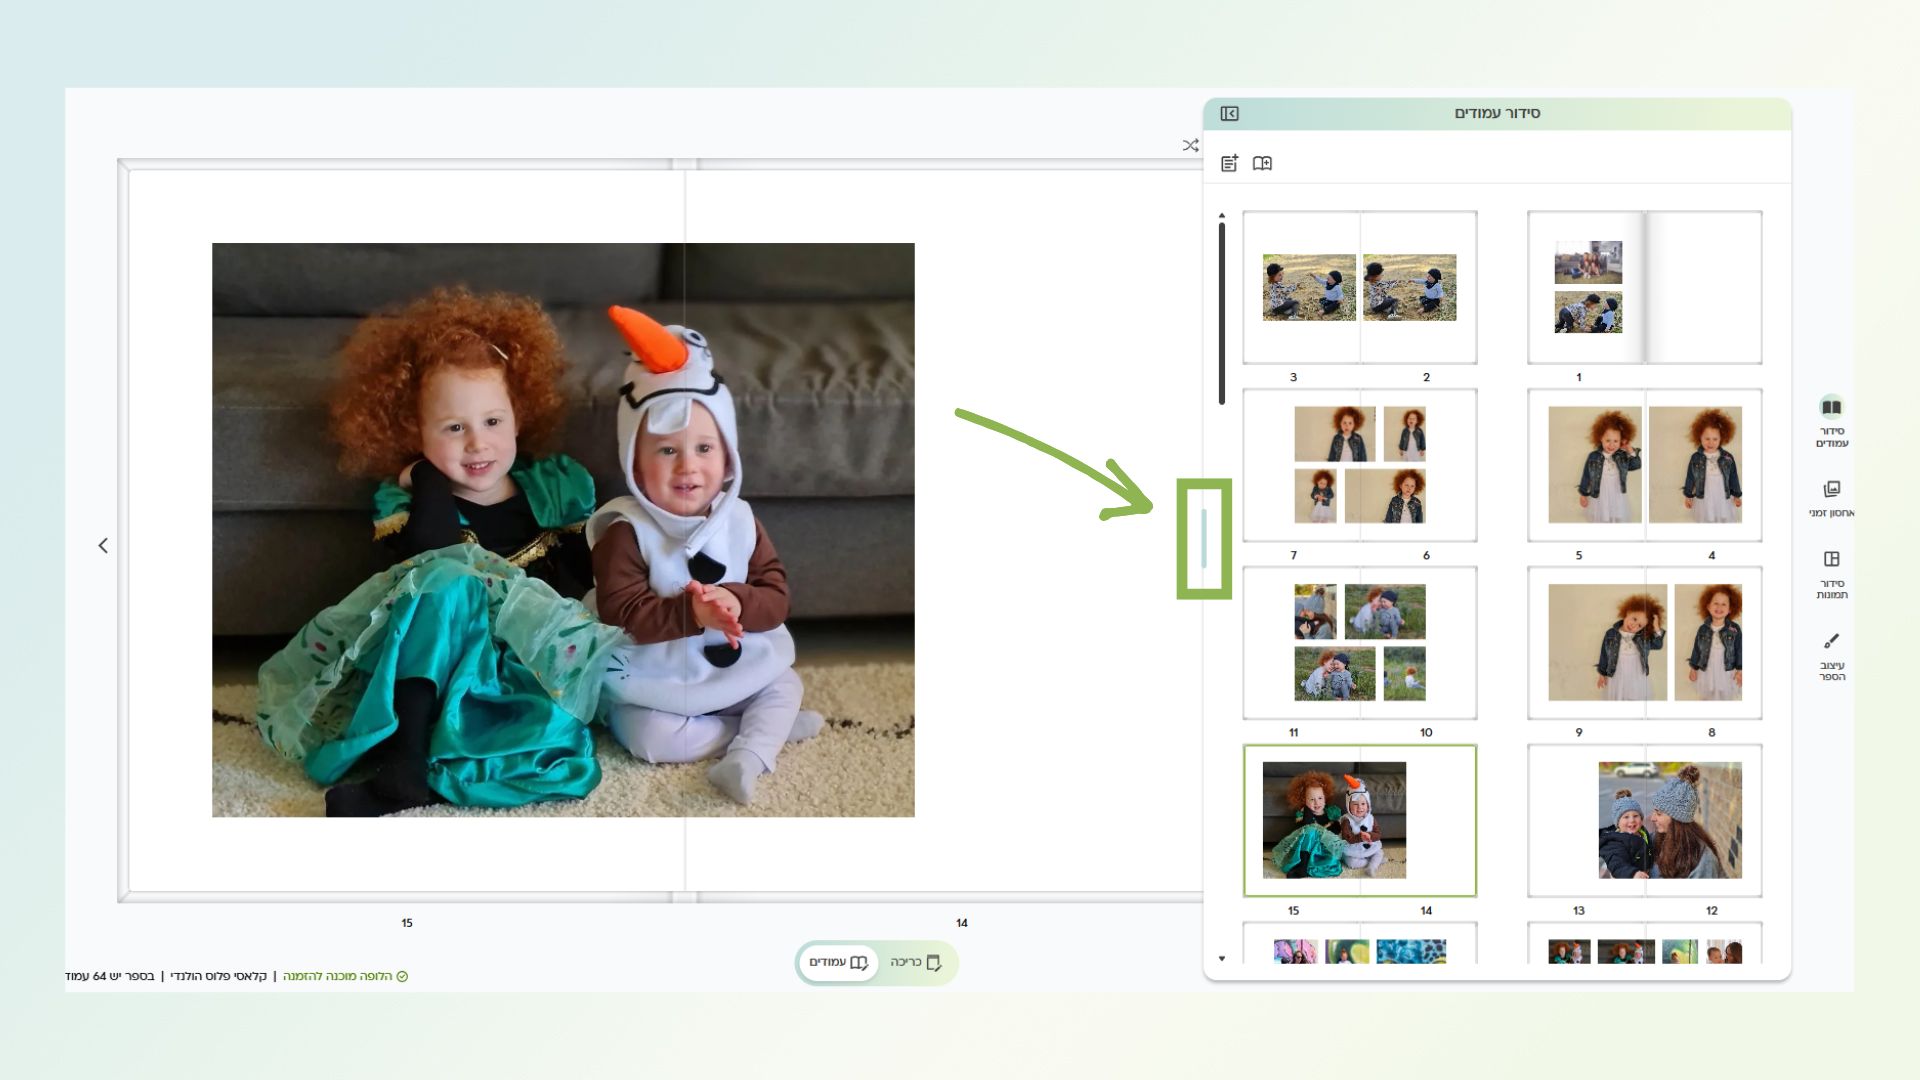Viewport: 1920px width, 1080px height.
Task: Click page number 15 under the canvas
Action: (407, 923)
